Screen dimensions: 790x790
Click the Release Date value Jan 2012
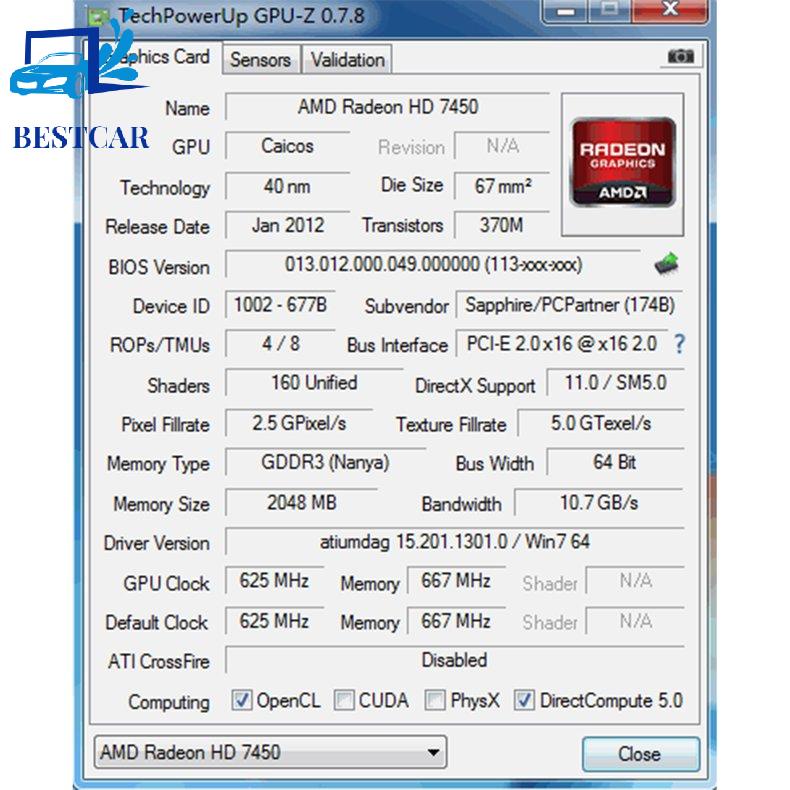(x=288, y=225)
